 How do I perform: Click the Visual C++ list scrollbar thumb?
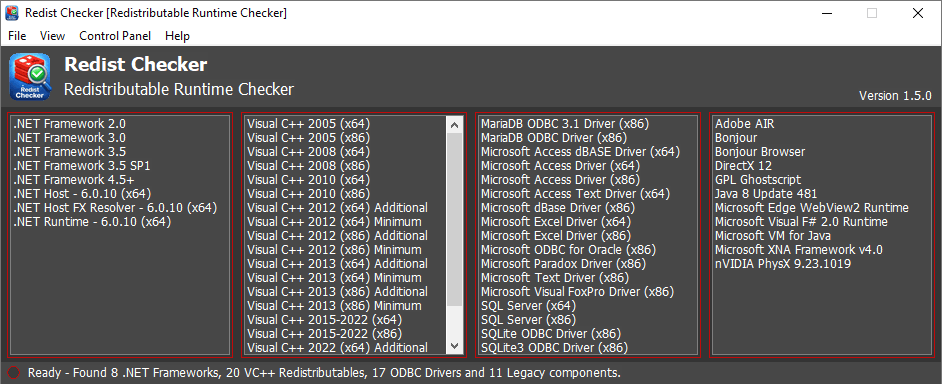[x=454, y=220]
